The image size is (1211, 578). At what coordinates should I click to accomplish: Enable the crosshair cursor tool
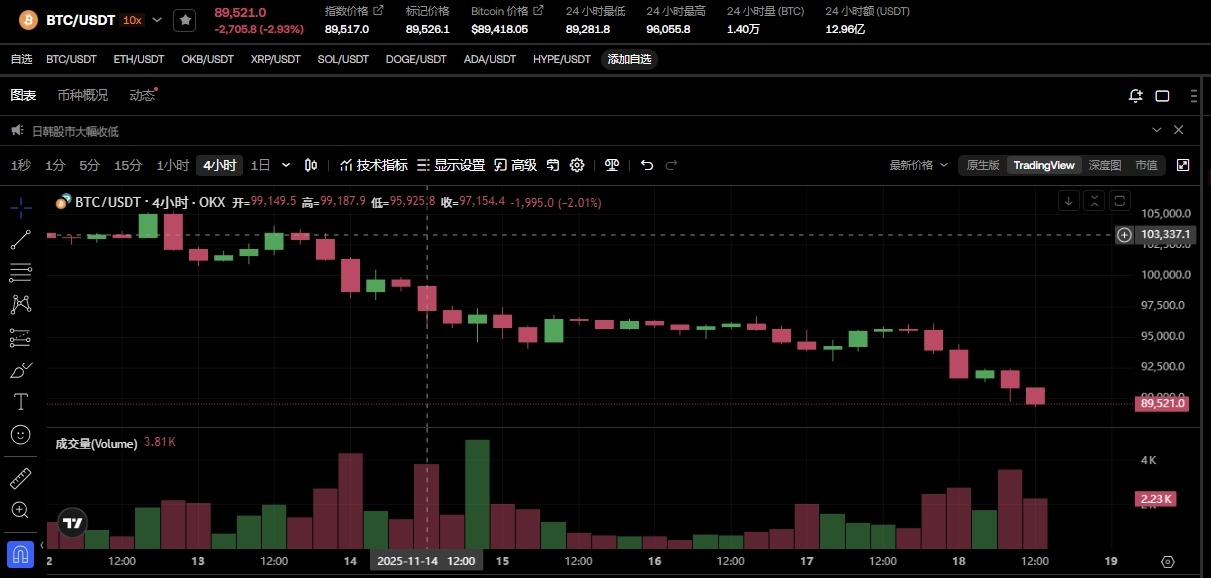point(21,209)
